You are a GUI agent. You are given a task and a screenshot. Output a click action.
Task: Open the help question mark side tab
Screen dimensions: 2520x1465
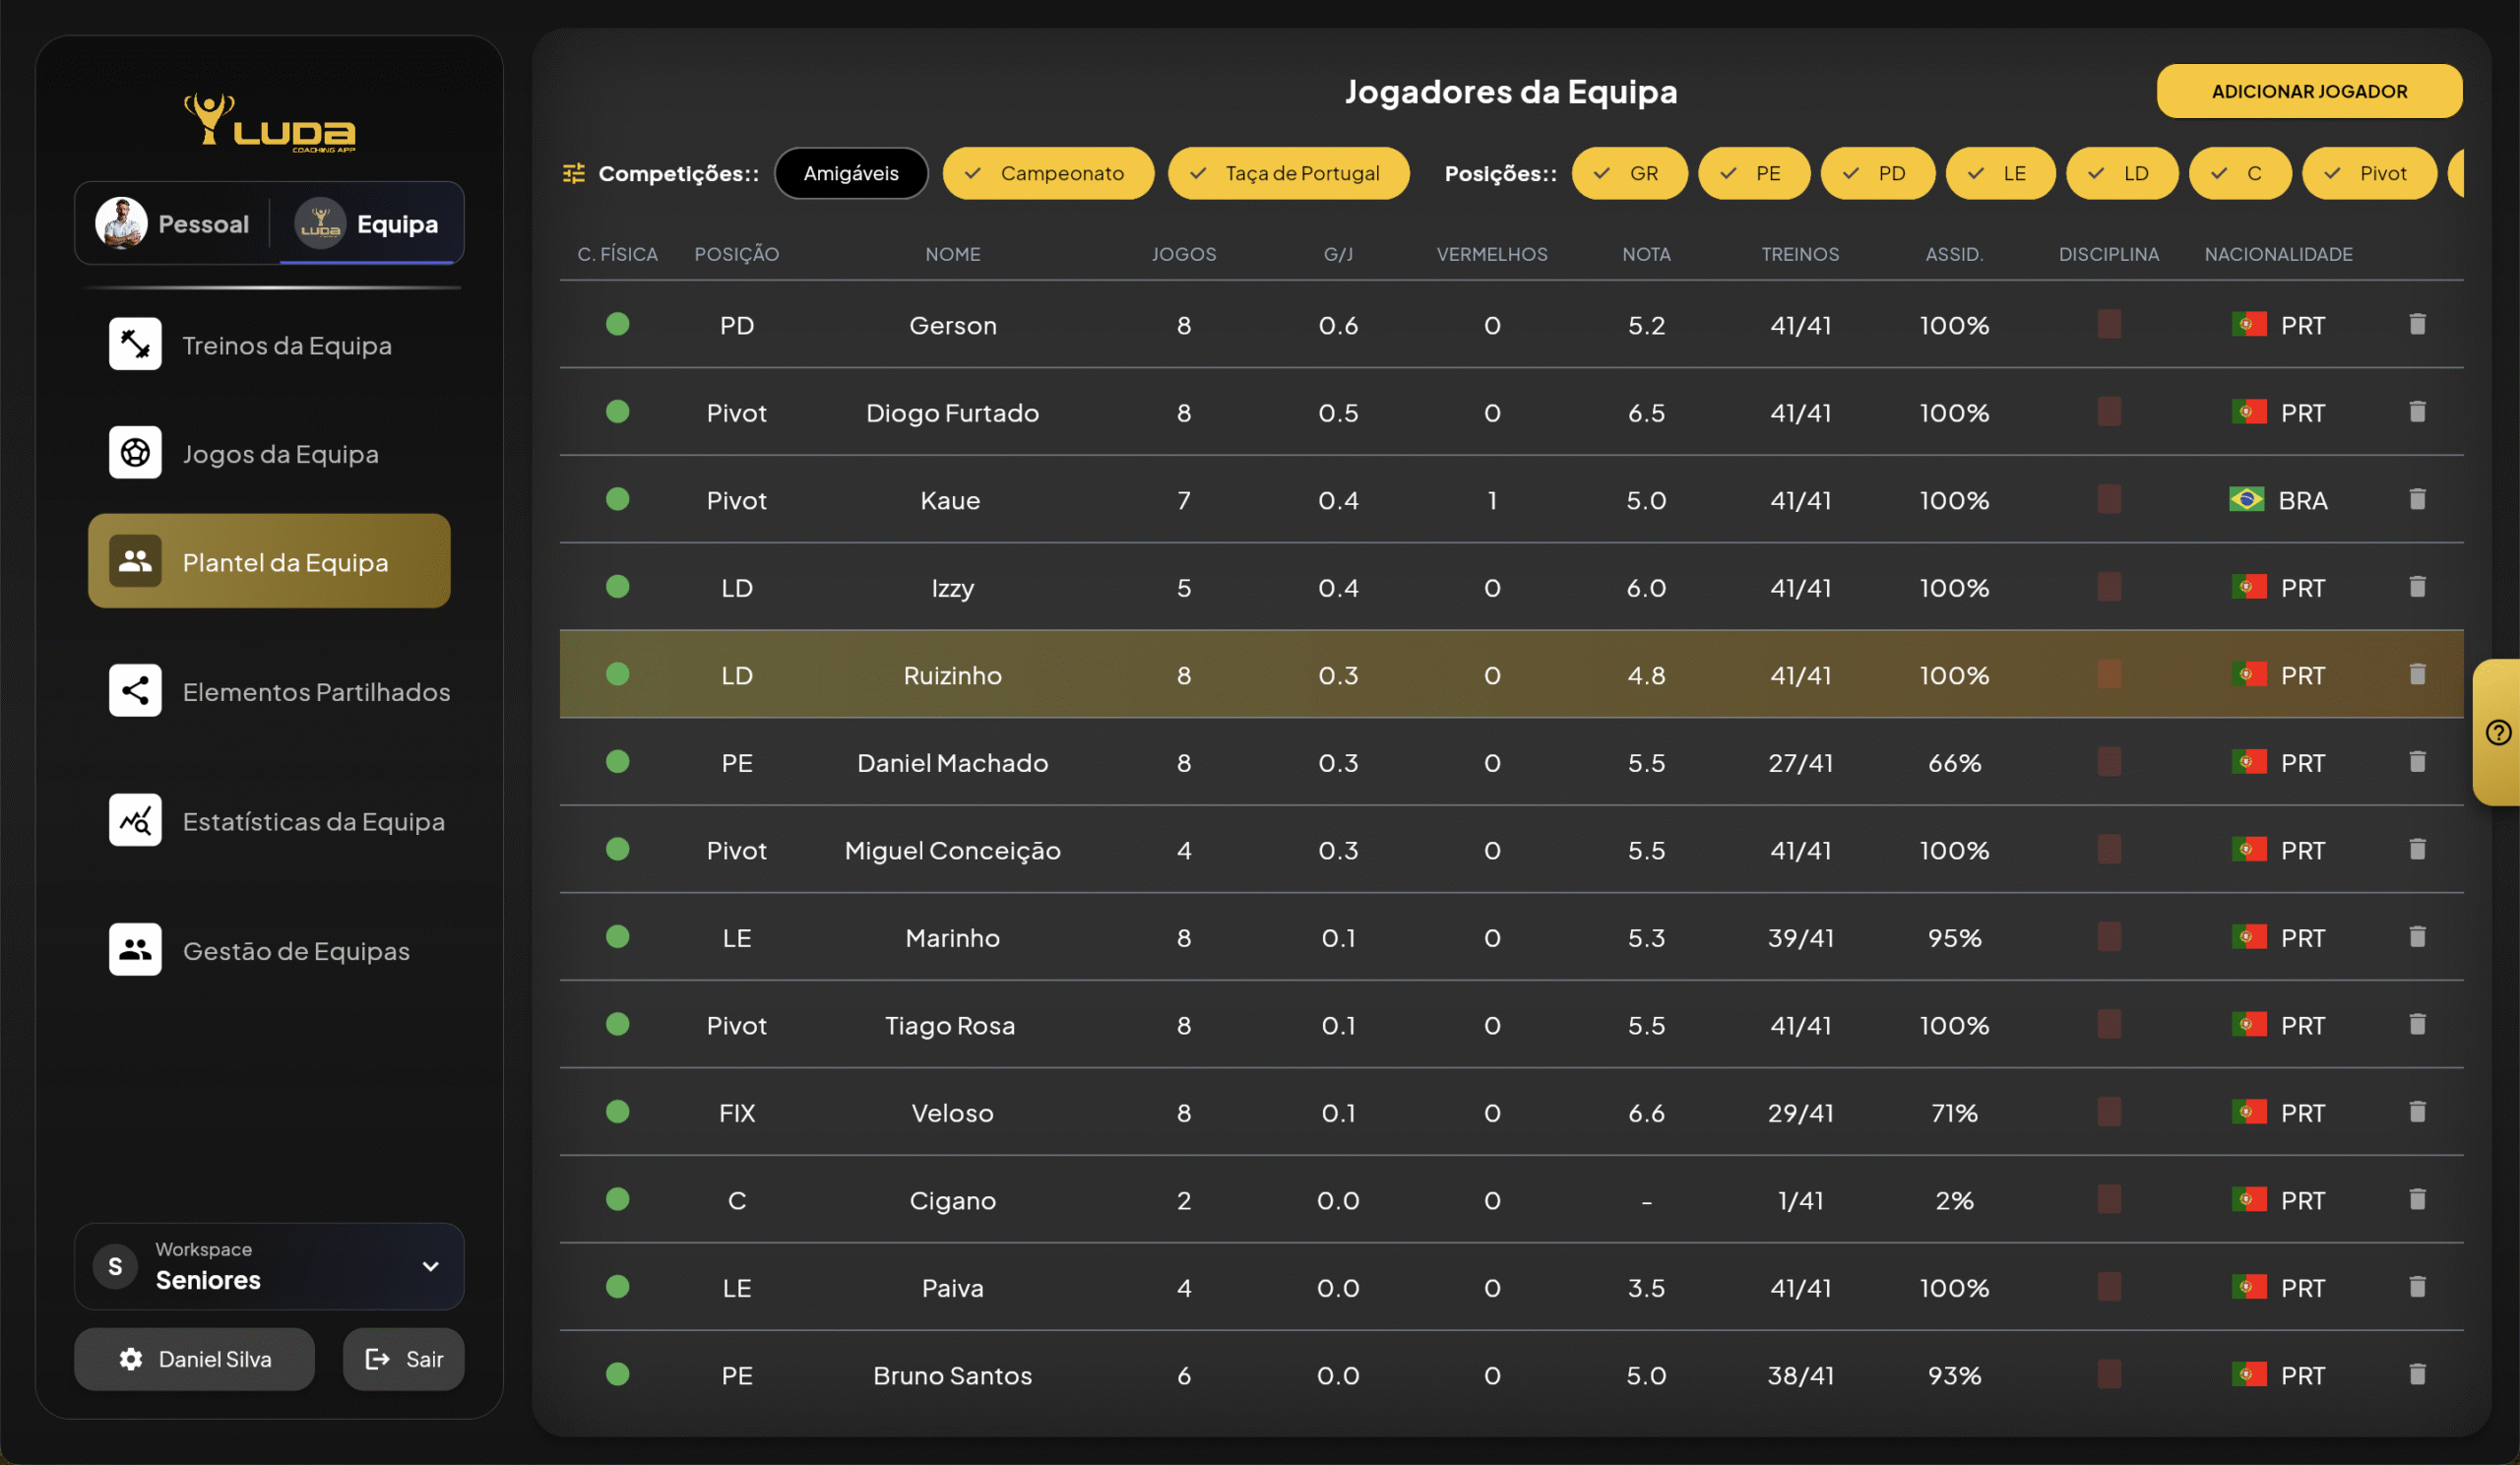[2497, 733]
